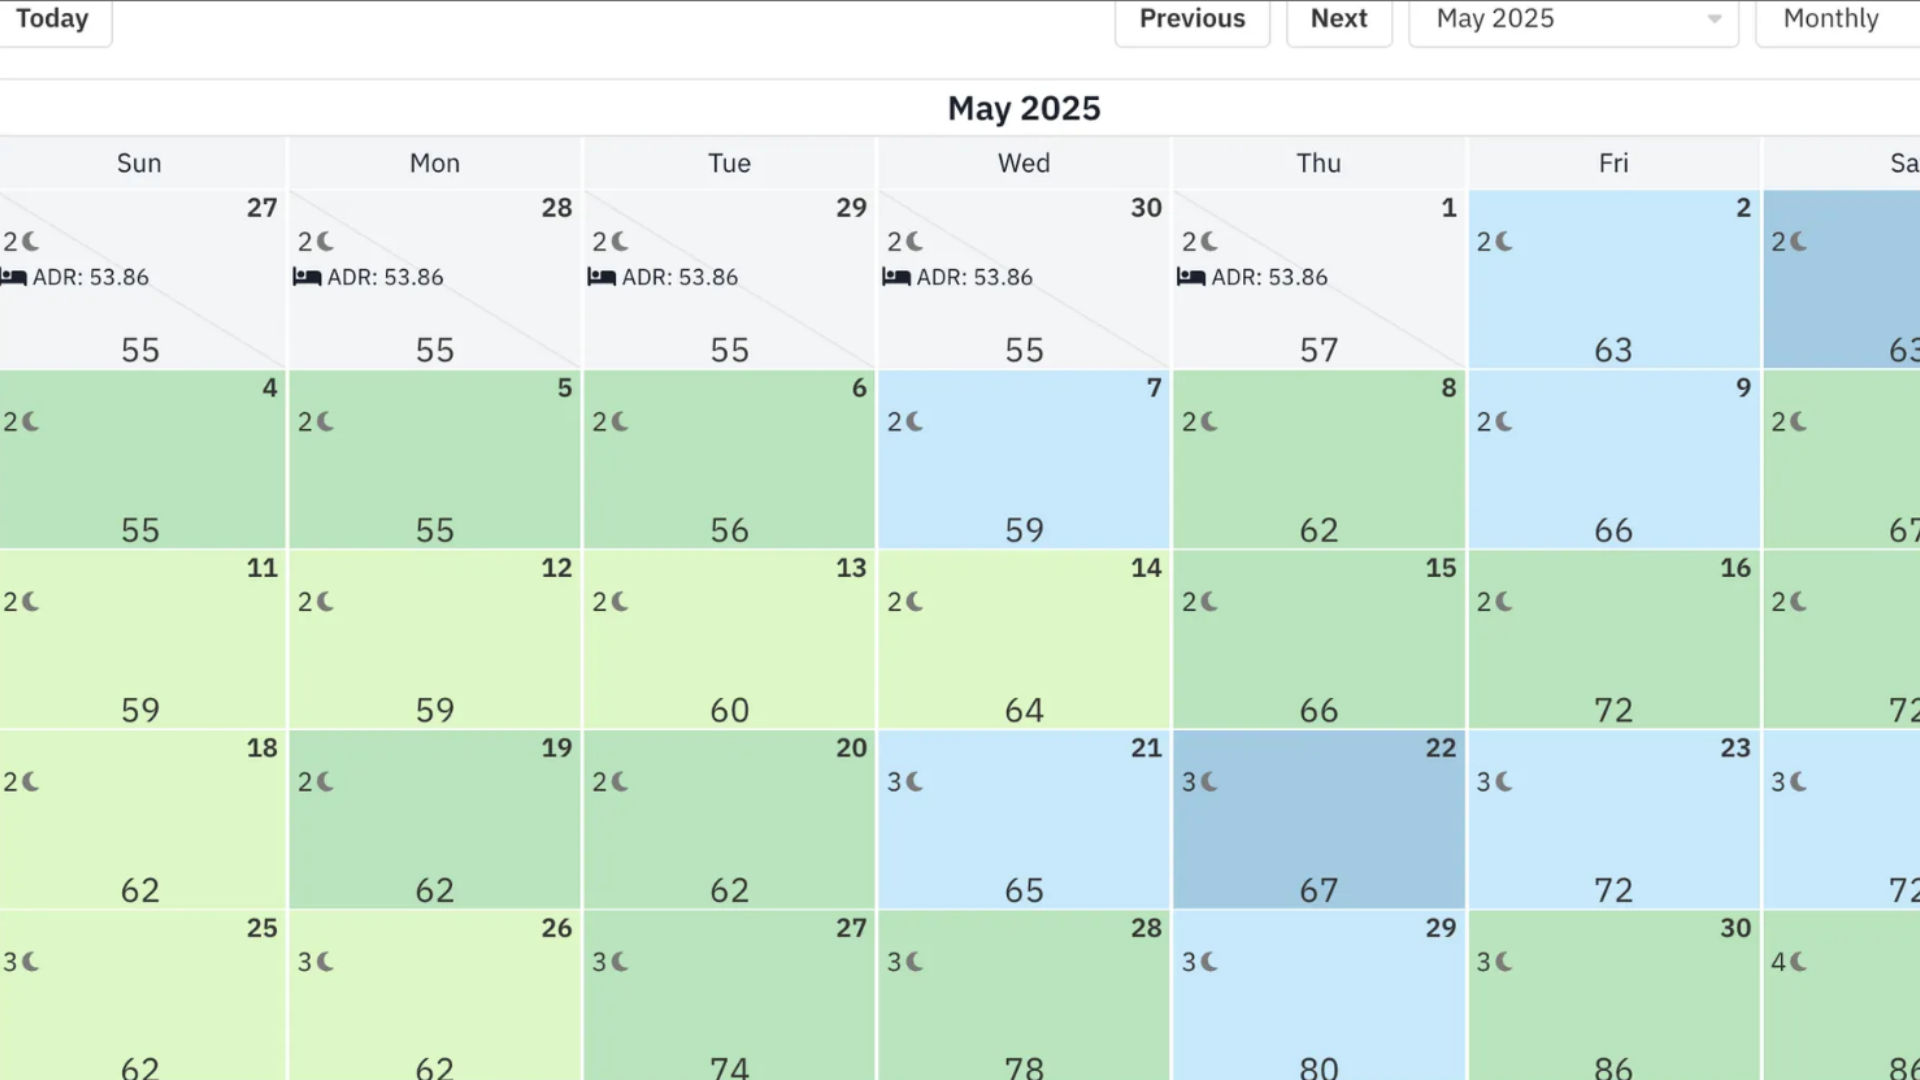The width and height of the screenshot is (1920, 1080).
Task: Open the May 2025 month dropdown
Action: click(x=1574, y=19)
